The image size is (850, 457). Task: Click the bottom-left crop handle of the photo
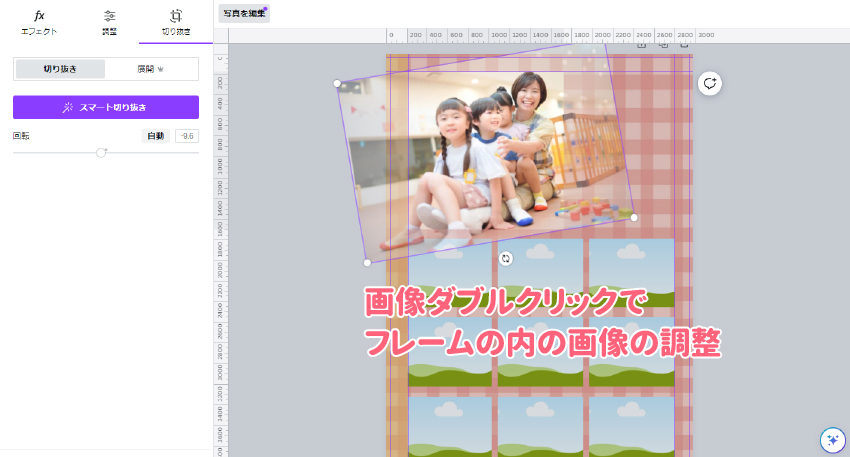coord(367,262)
